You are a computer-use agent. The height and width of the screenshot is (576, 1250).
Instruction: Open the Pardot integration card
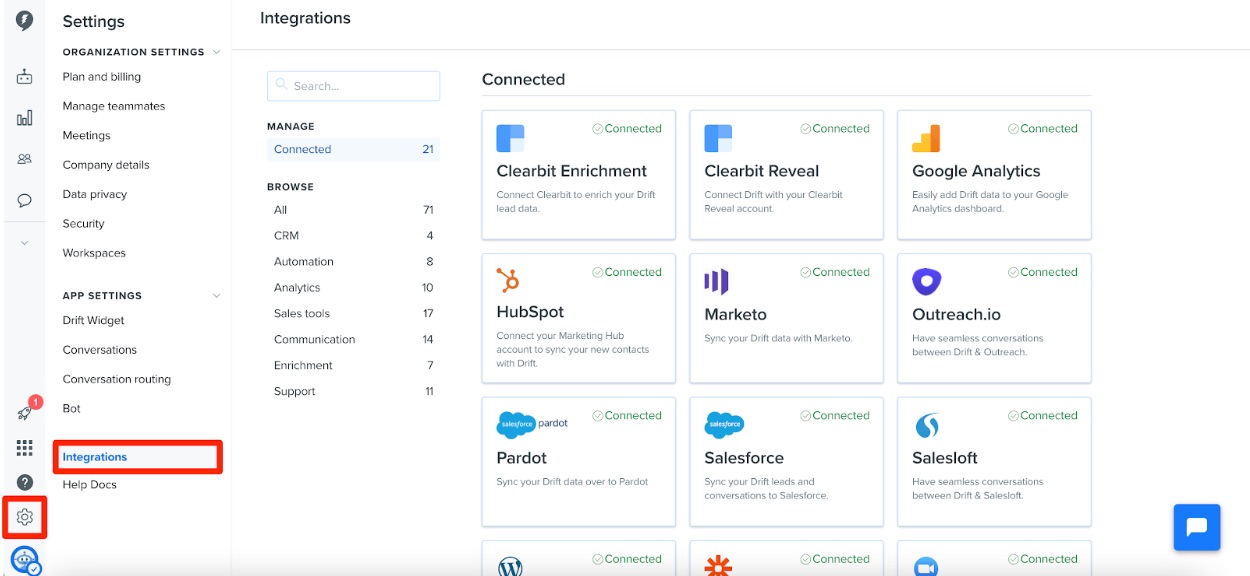tap(578, 462)
